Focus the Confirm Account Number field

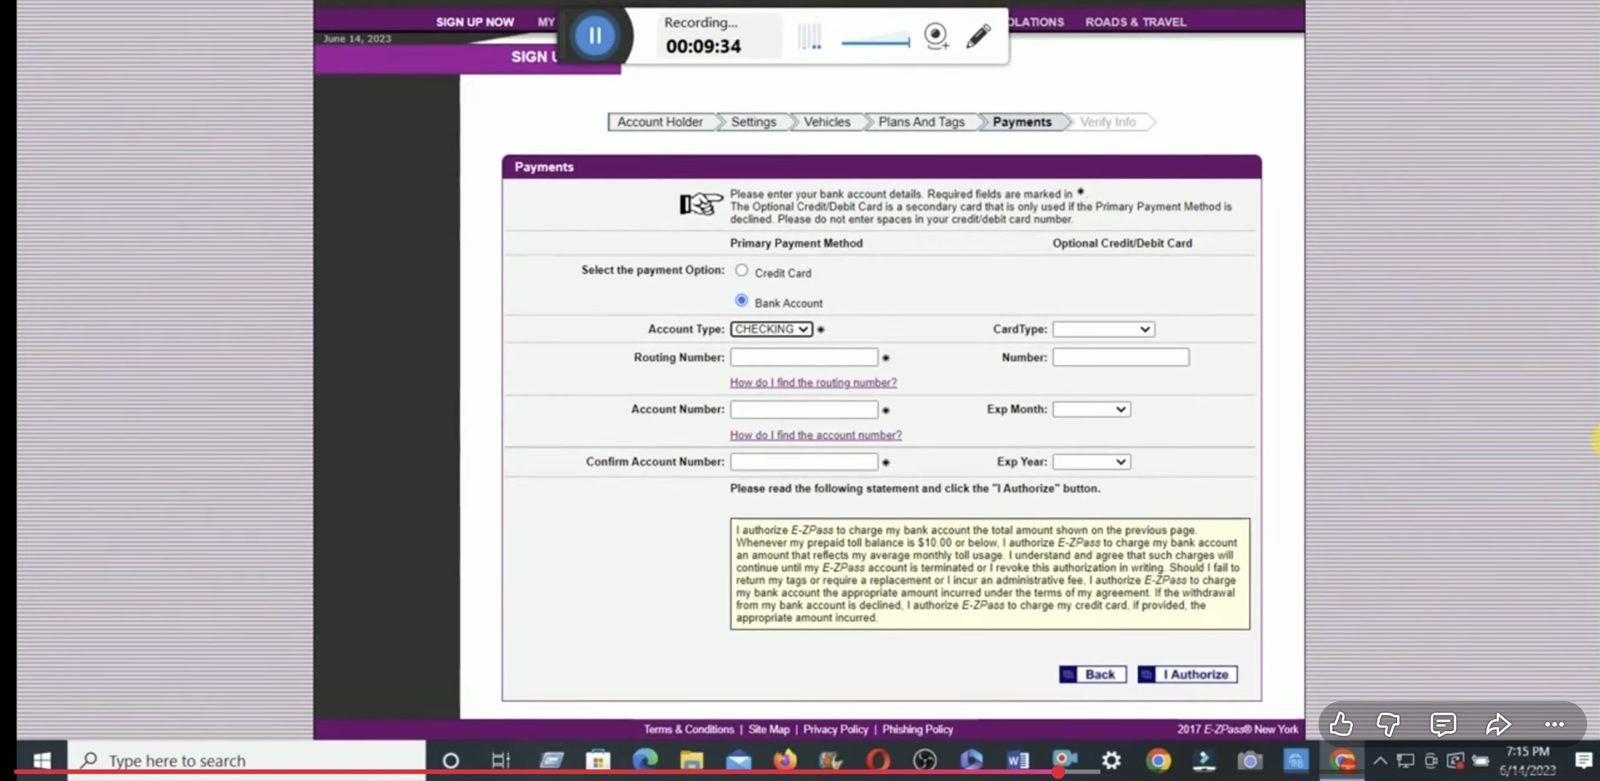[x=804, y=462]
